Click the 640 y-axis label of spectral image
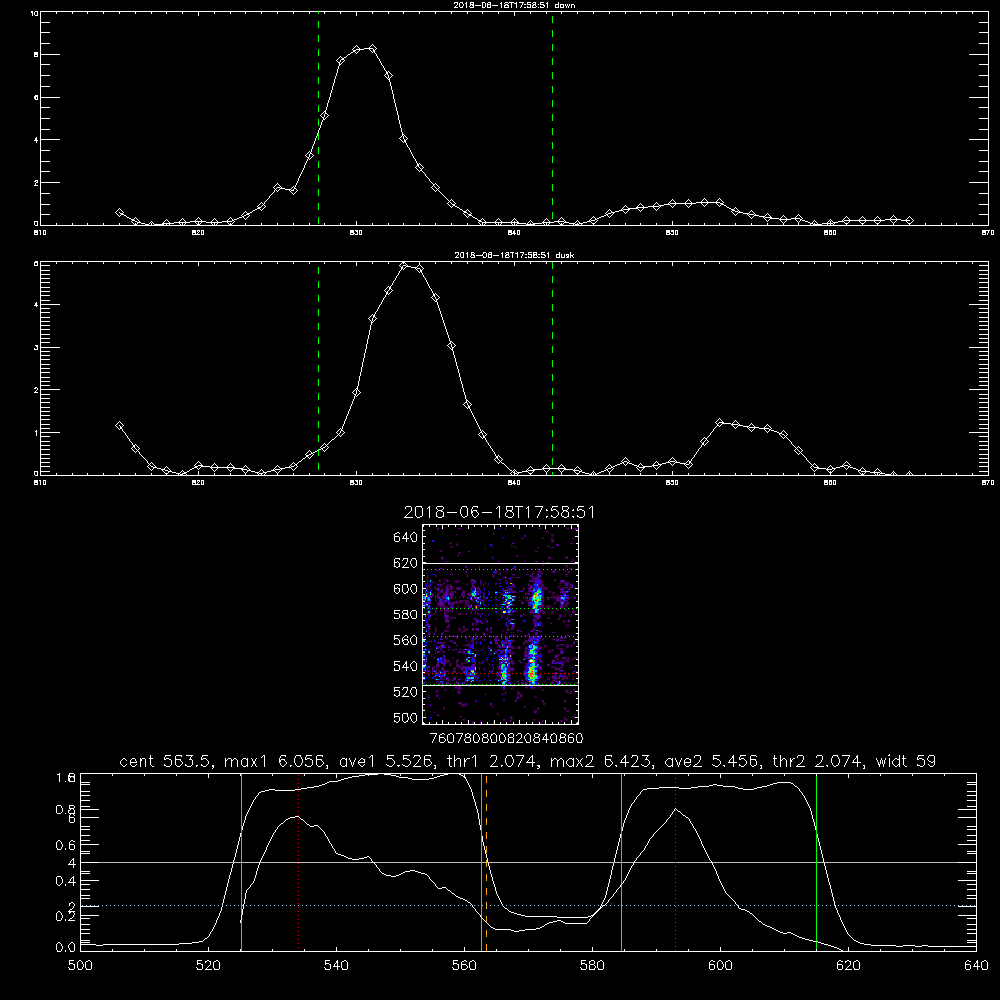1000x1000 pixels. click(x=405, y=538)
